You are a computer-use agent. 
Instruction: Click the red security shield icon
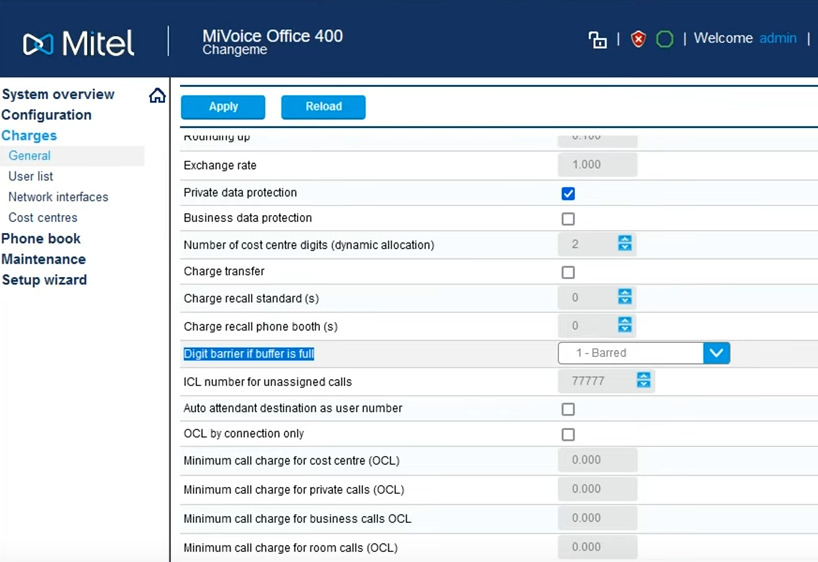[x=638, y=40]
